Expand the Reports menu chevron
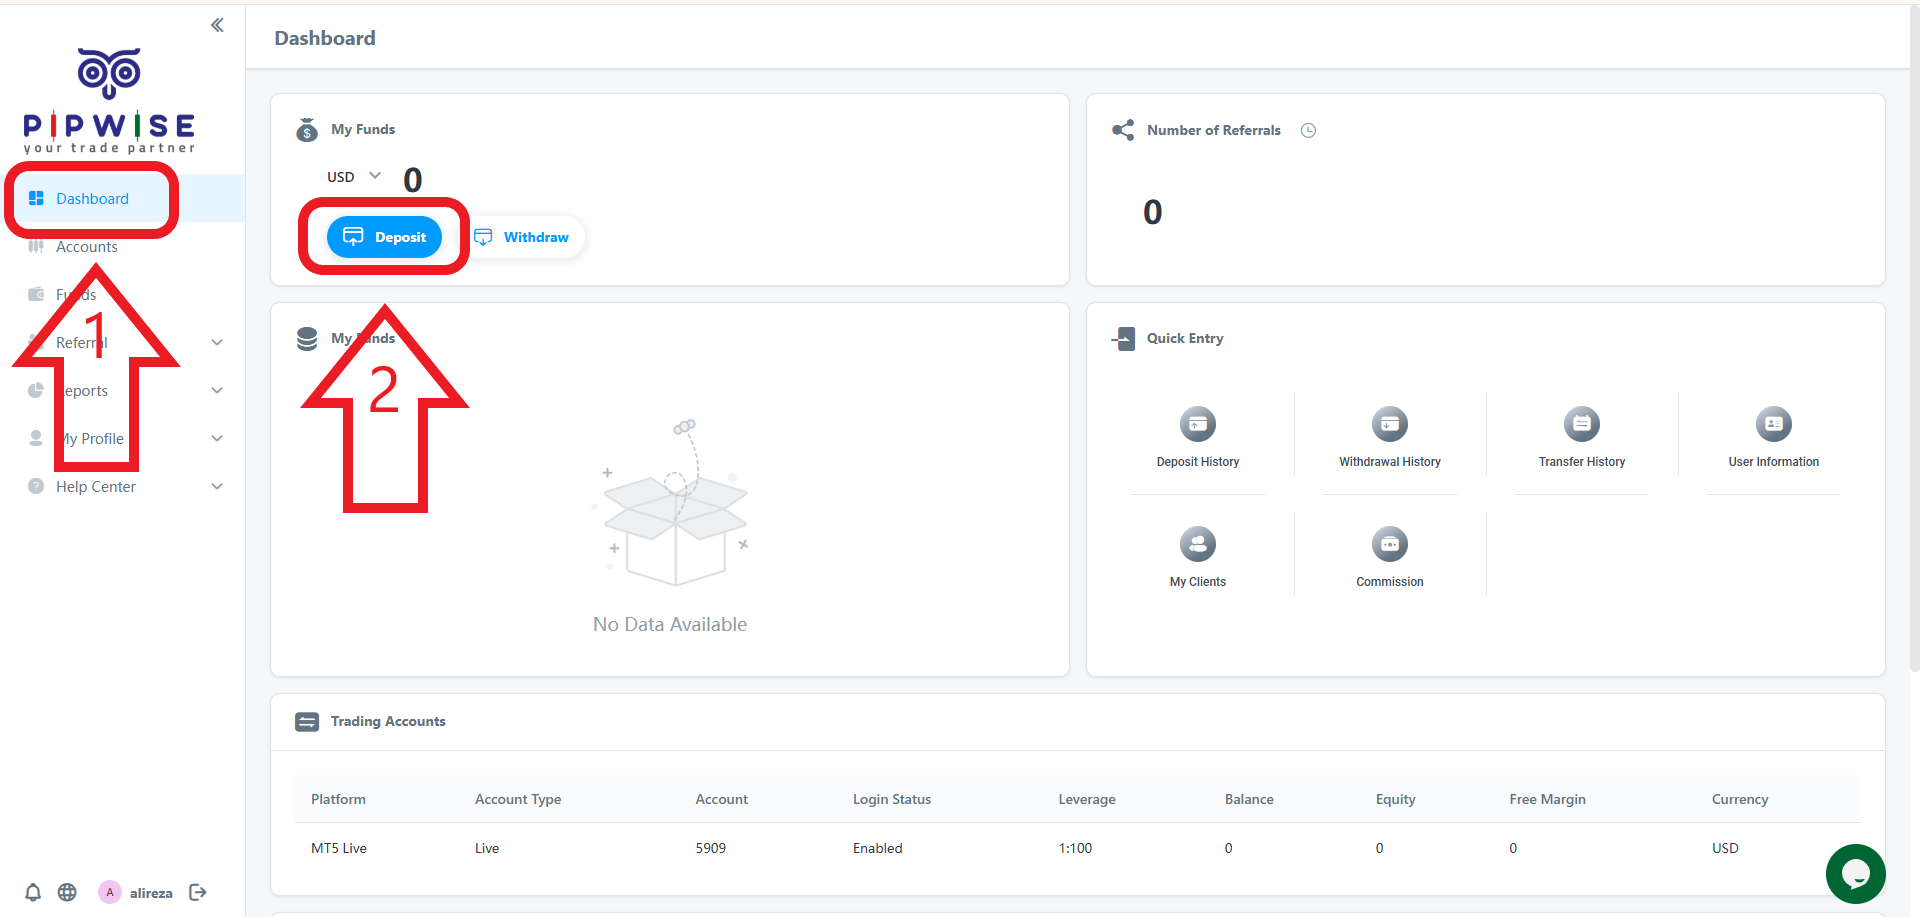Screen dimensions: 1920x917 point(217,390)
